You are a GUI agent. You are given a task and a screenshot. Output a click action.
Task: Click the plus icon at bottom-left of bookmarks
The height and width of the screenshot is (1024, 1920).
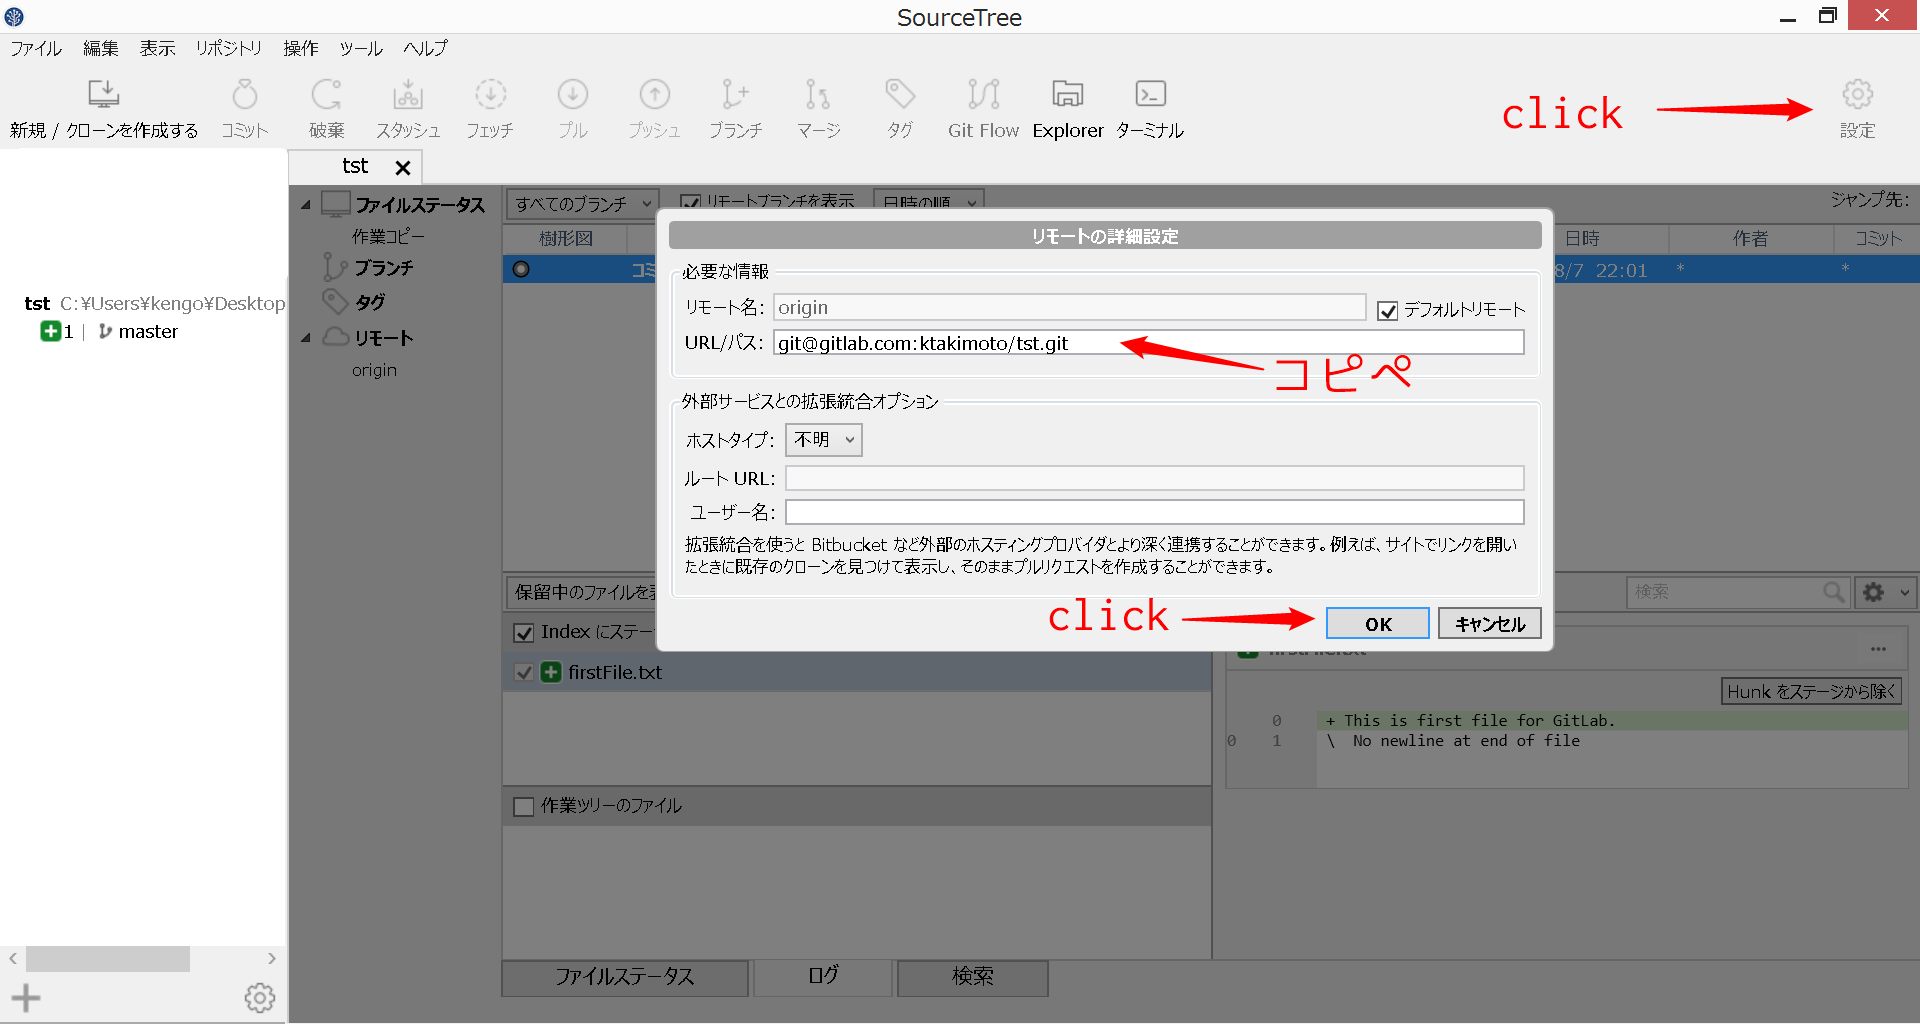(26, 997)
